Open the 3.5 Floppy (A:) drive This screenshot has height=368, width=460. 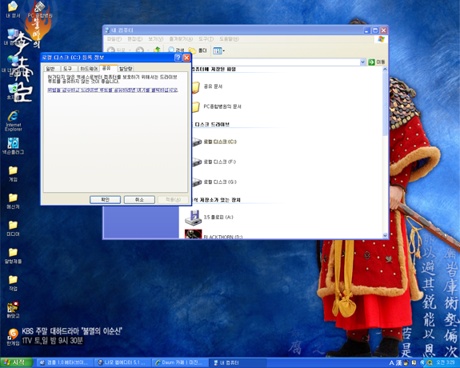pos(193,217)
